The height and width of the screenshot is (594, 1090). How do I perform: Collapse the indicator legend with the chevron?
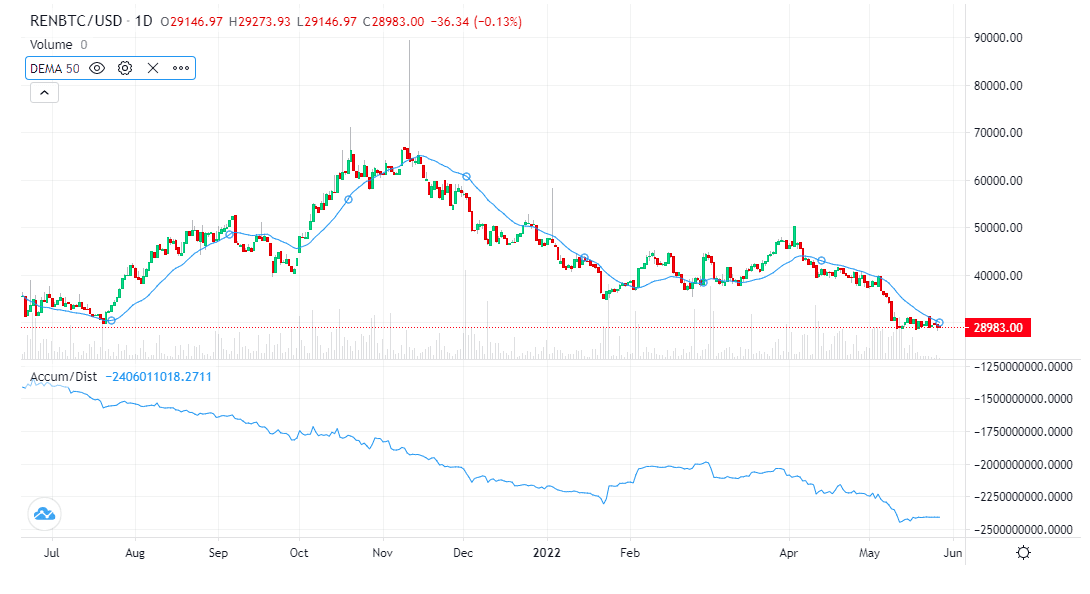click(44, 92)
